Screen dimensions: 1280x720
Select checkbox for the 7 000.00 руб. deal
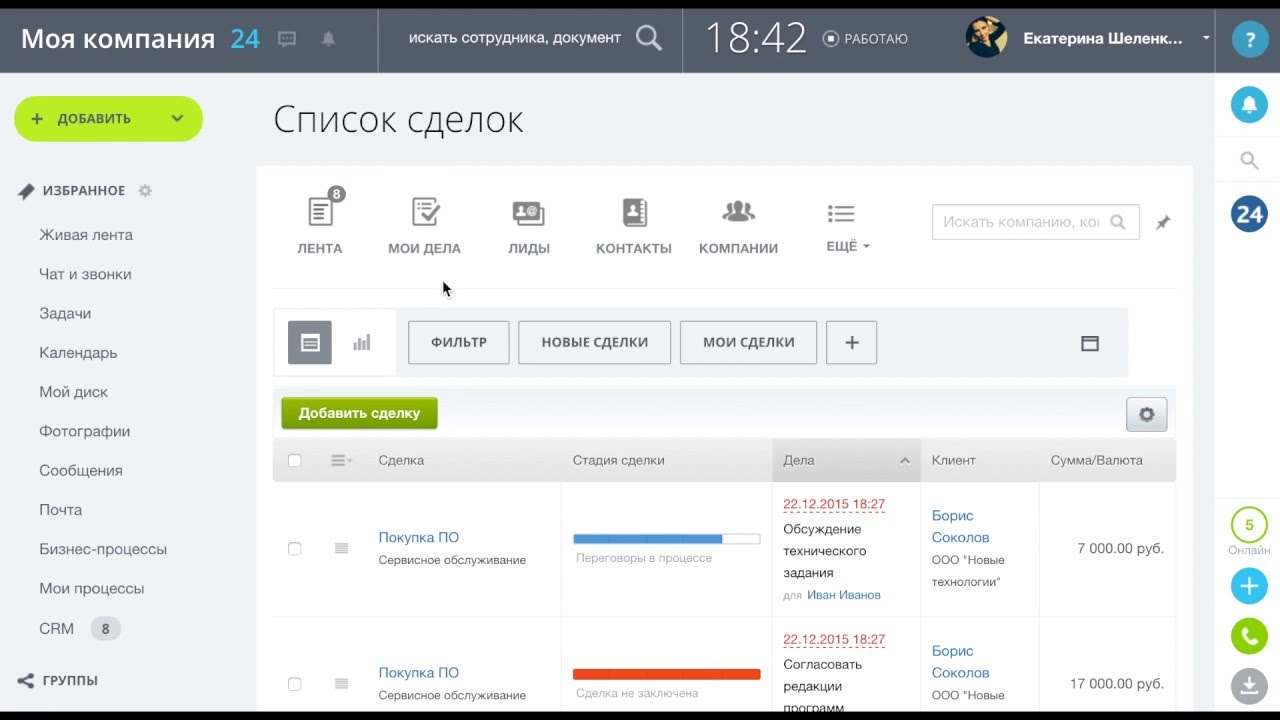click(x=294, y=549)
